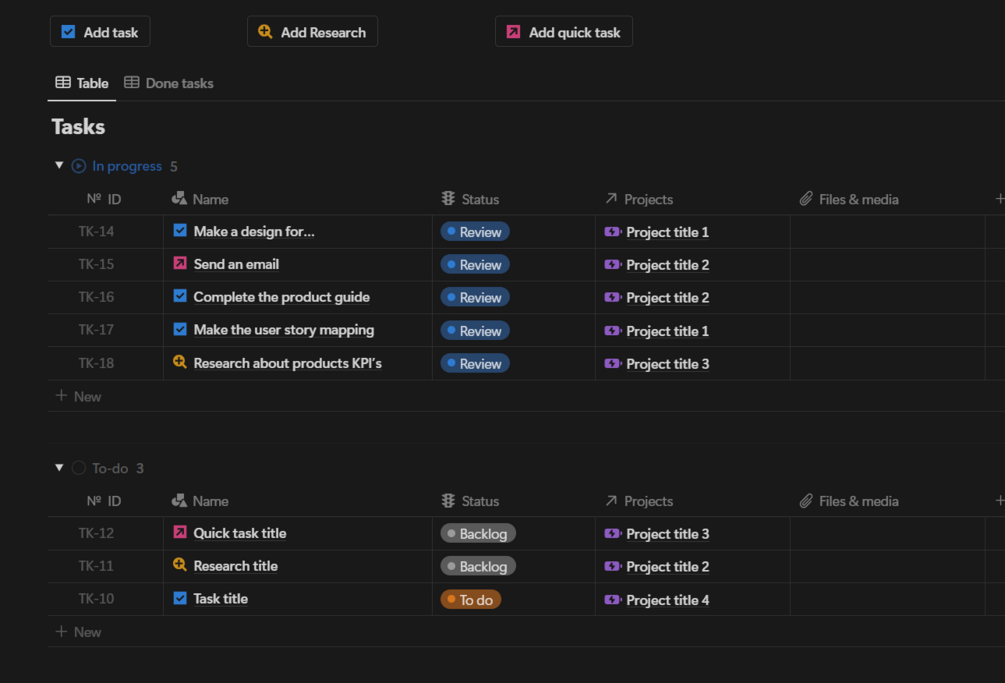Image resolution: width=1005 pixels, height=683 pixels.
Task: Click the magnifier icon beside Research about products KPI's
Action: pos(180,362)
